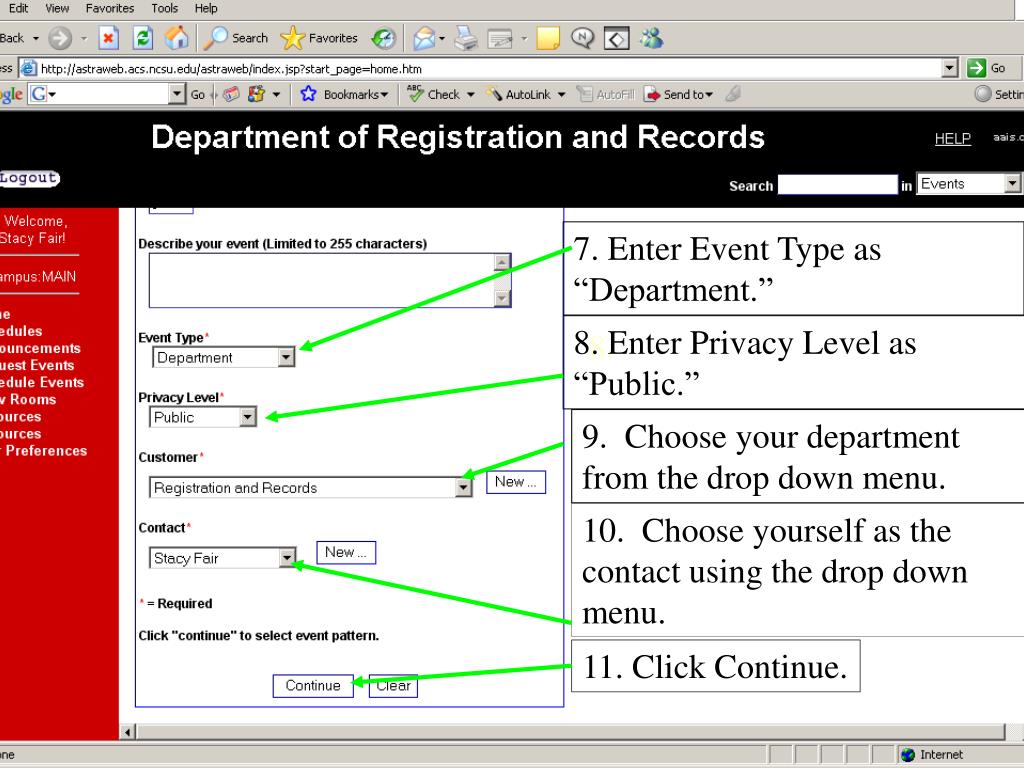Click the highlighter pen icon in Google toolbar
The height and width of the screenshot is (768, 1024).
click(x=733, y=94)
